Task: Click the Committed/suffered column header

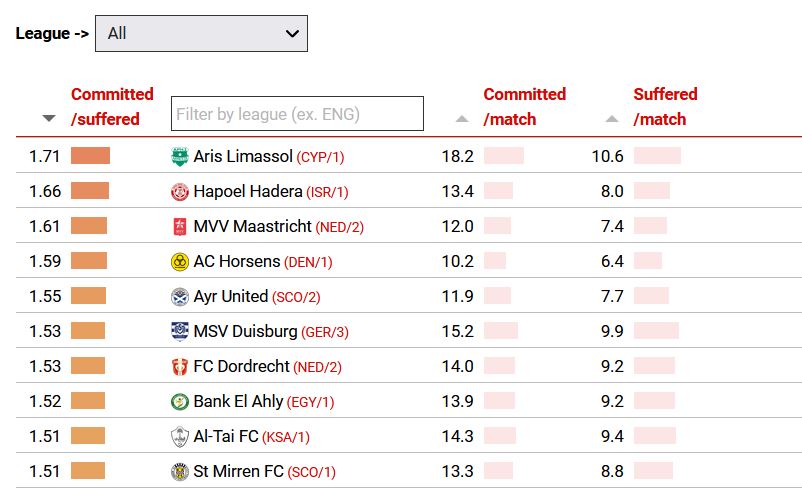Action: pos(112,106)
